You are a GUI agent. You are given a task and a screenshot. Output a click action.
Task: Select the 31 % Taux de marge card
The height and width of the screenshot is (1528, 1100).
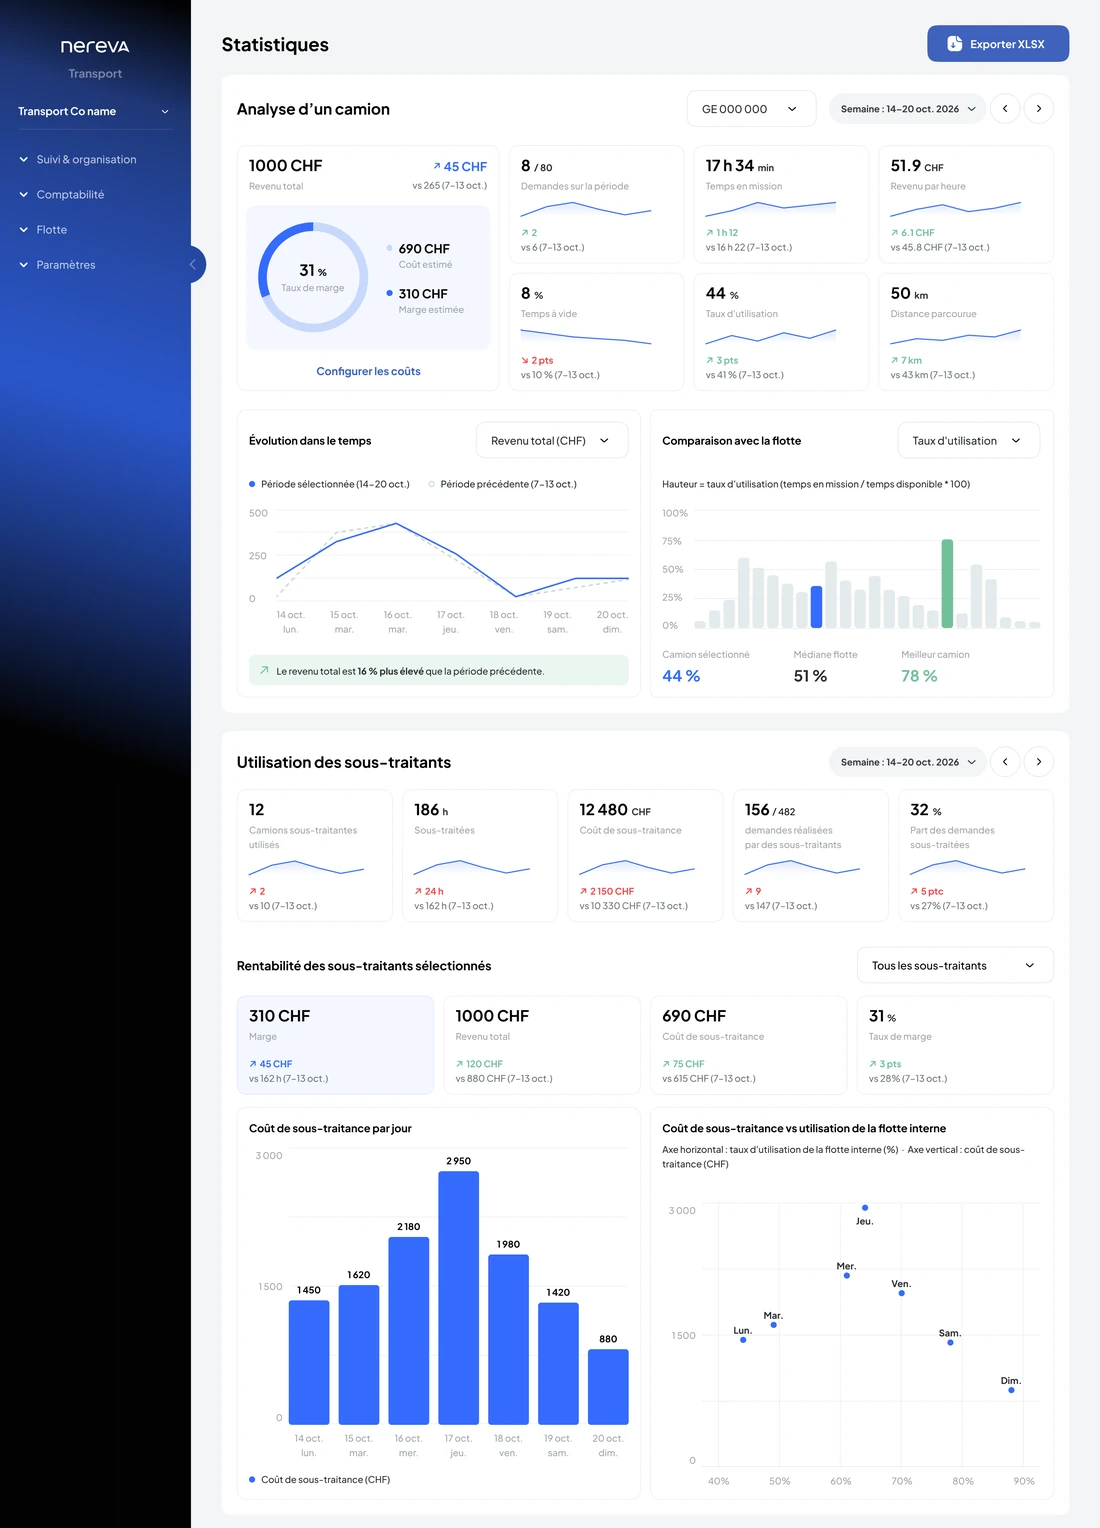[x=955, y=1045]
